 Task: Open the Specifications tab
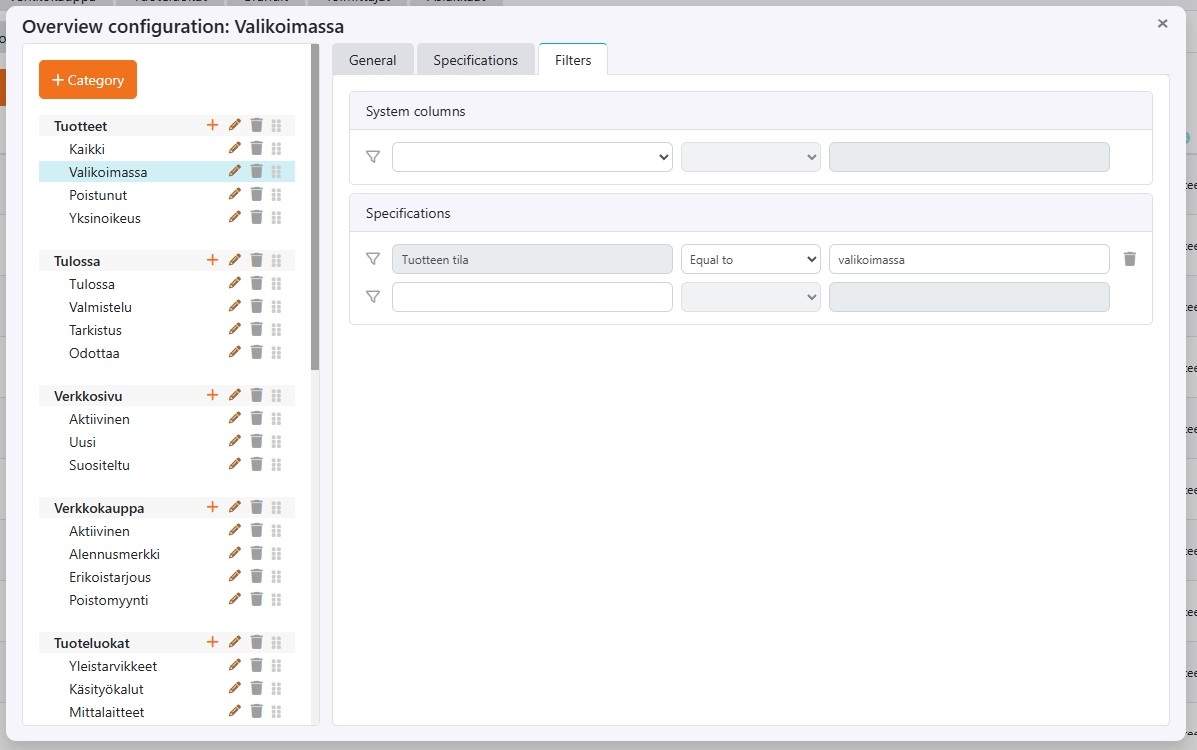tap(475, 60)
